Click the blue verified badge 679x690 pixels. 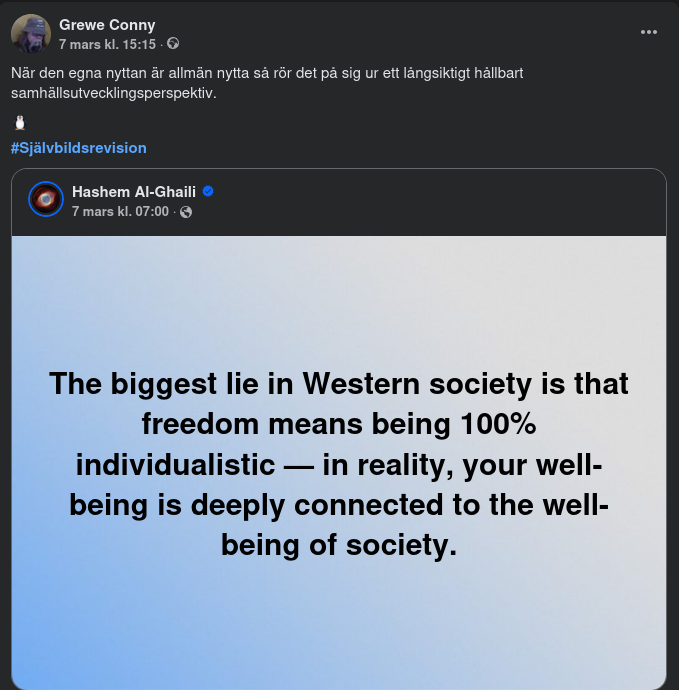pos(208,191)
